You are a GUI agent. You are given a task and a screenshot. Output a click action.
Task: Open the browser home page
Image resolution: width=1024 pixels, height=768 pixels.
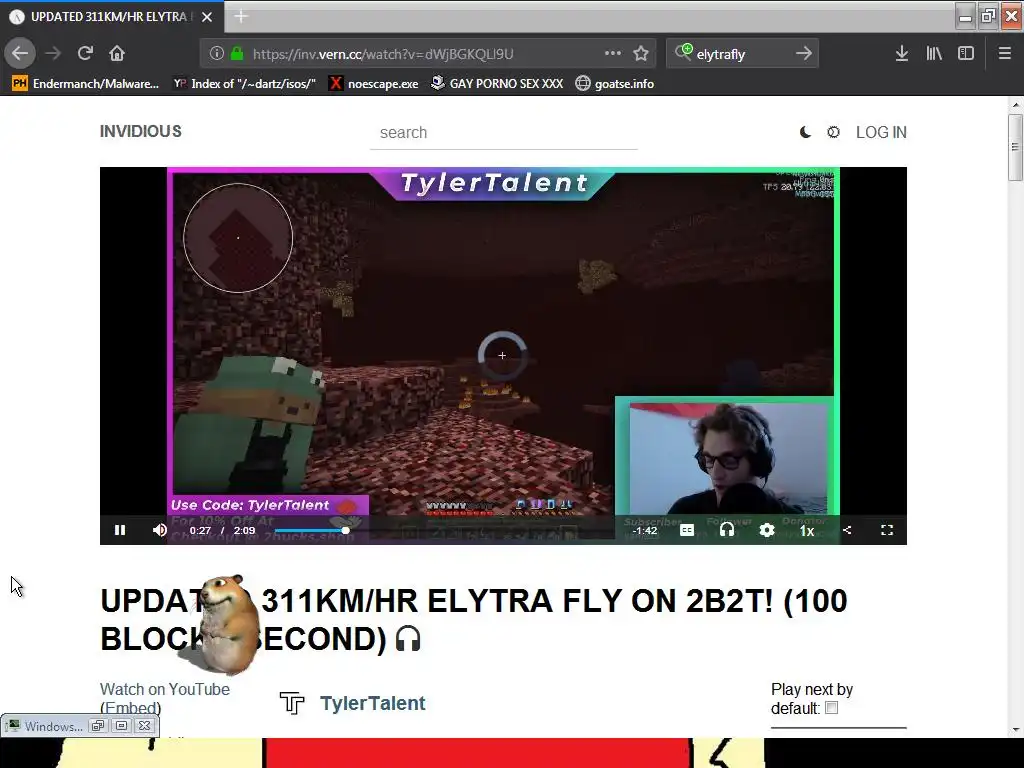point(117,54)
